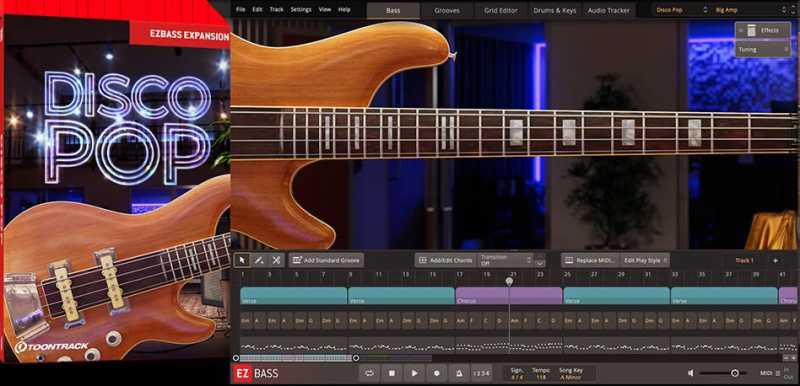Click the horizontal timeline scrollbar
The height and width of the screenshot is (386, 800).
[296, 358]
